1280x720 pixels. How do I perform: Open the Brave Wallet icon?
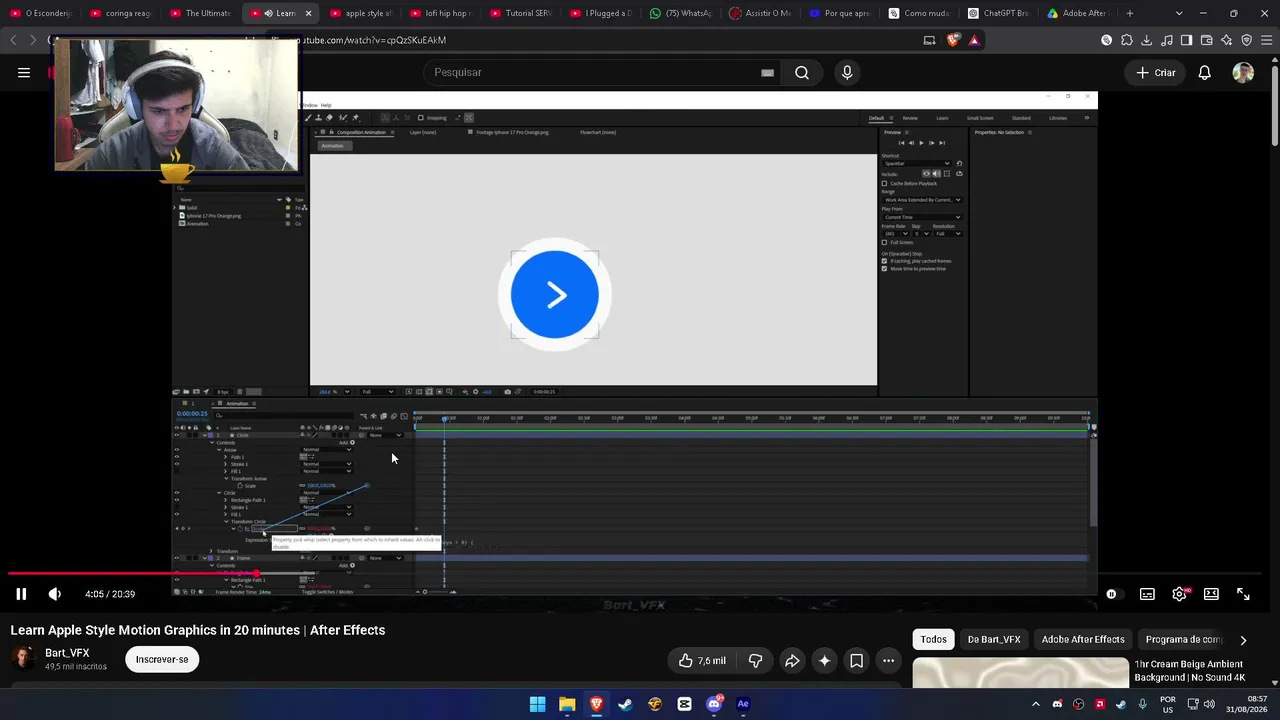[1206, 40]
